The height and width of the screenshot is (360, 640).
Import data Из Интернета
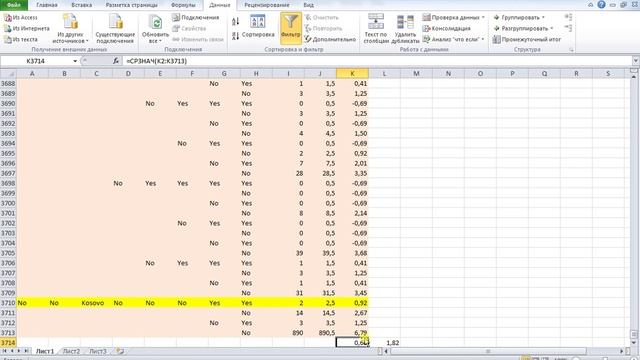click(x=27, y=29)
